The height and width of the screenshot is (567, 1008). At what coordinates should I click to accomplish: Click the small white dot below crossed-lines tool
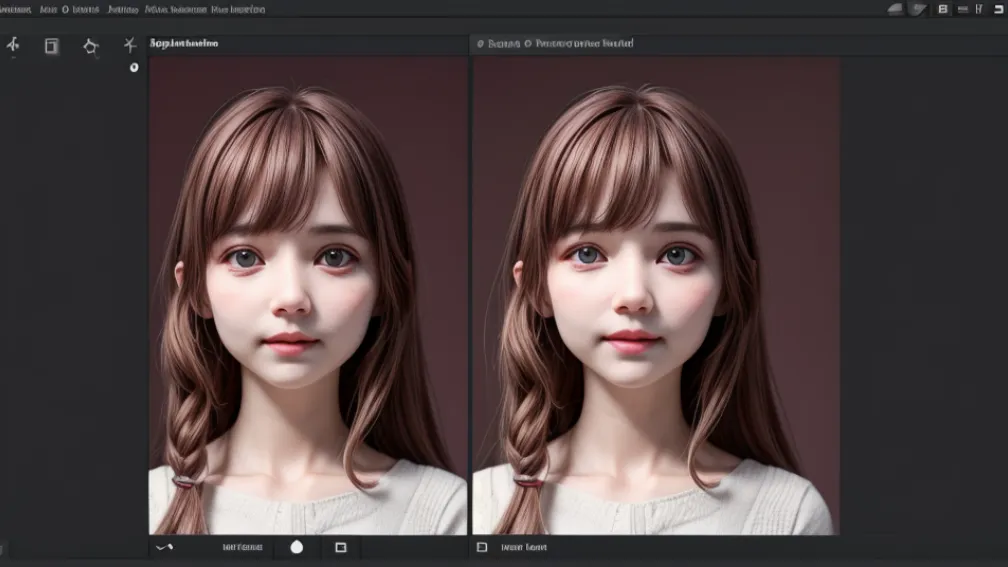[134, 67]
